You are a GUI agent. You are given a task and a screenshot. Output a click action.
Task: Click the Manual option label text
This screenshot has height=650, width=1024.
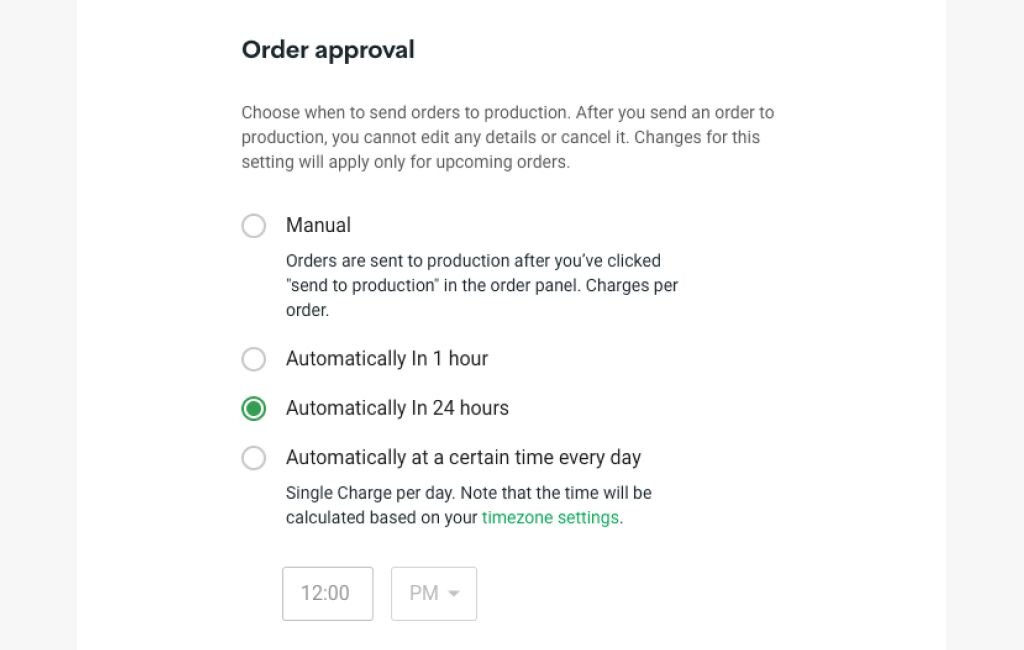[318, 226]
